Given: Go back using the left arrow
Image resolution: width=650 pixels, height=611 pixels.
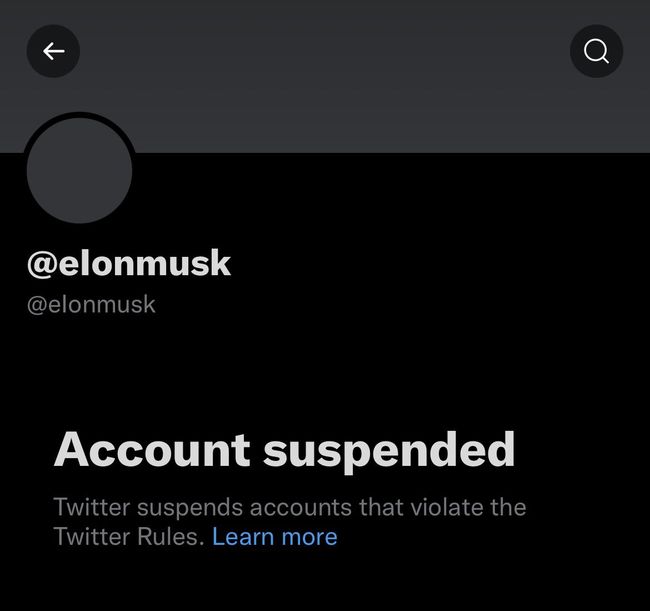Looking at the screenshot, I should tap(53, 51).
